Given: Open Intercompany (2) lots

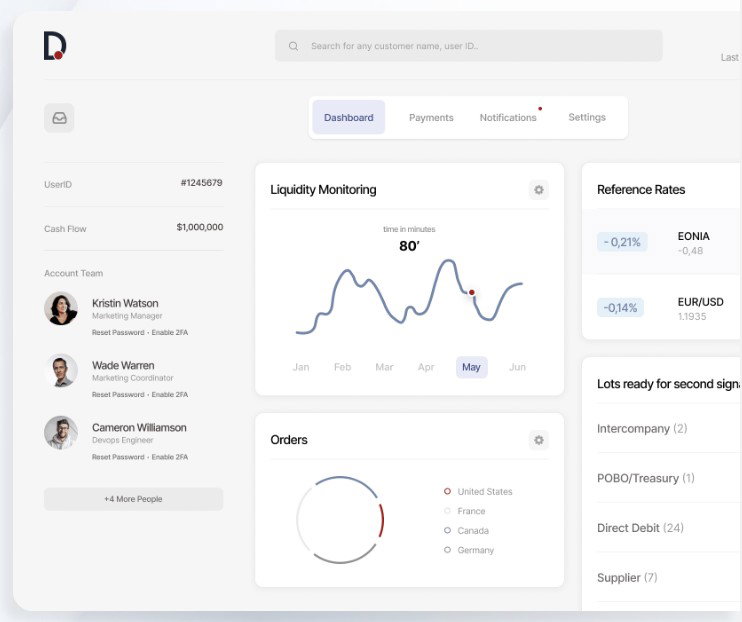Looking at the screenshot, I should pos(642,428).
